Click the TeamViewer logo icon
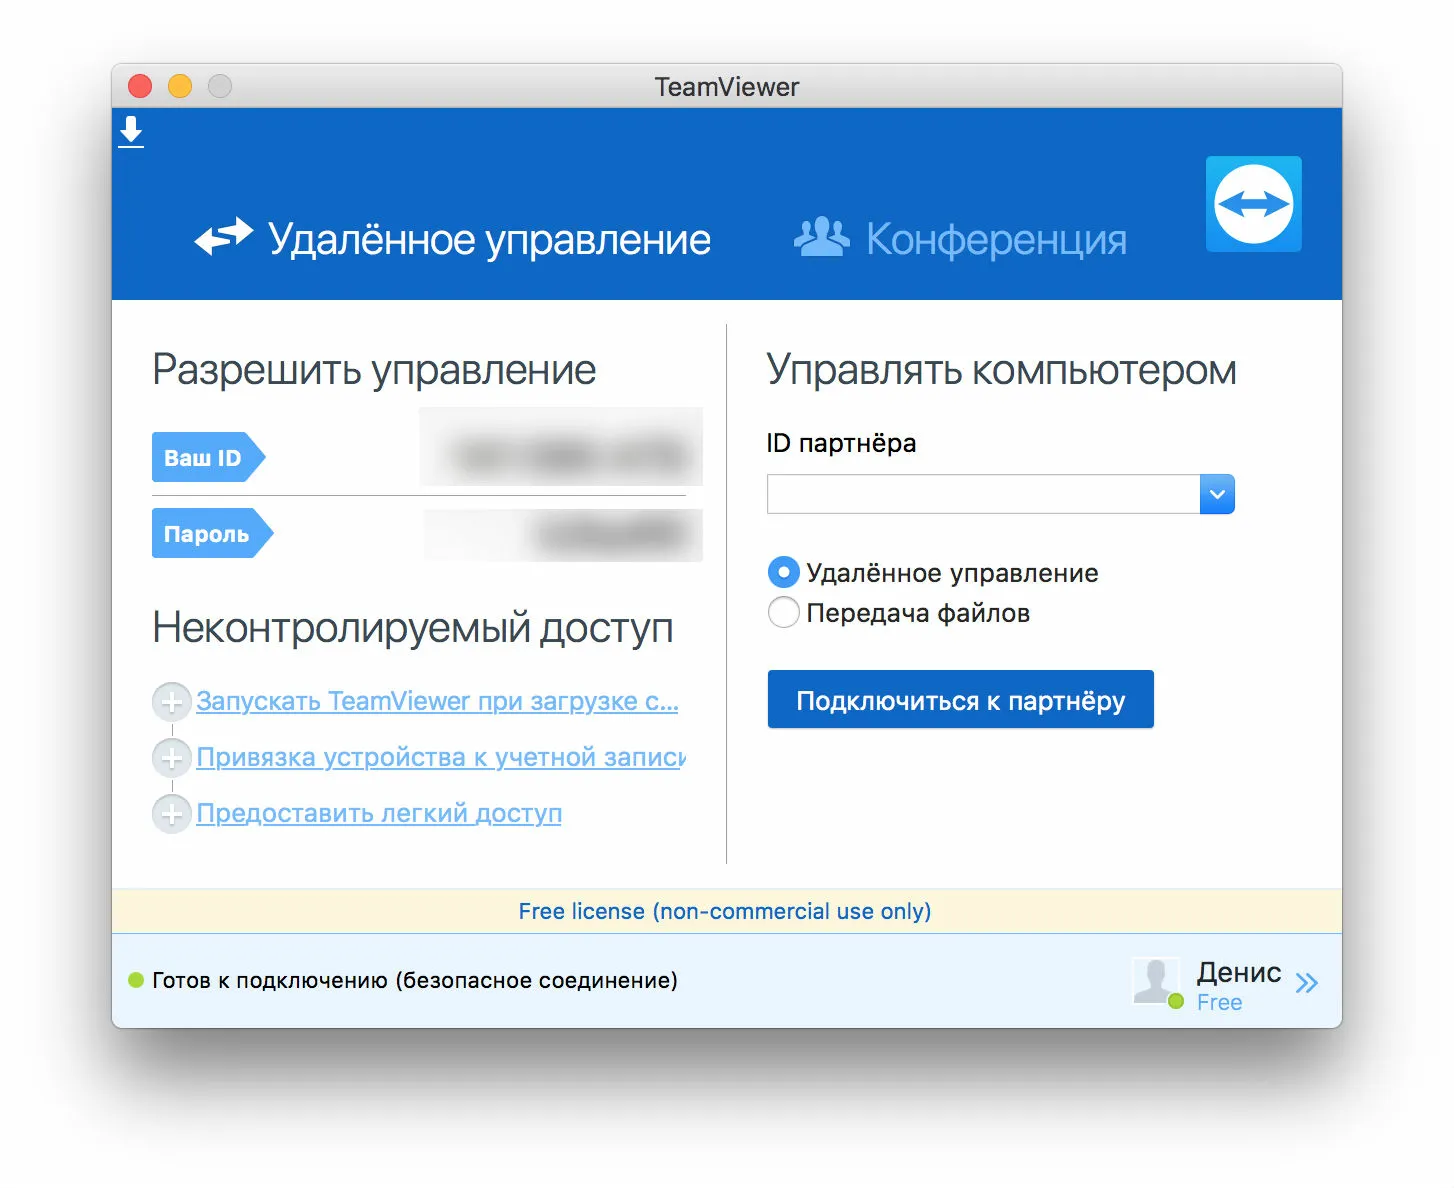This screenshot has width=1454, height=1188. click(x=1253, y=204)
